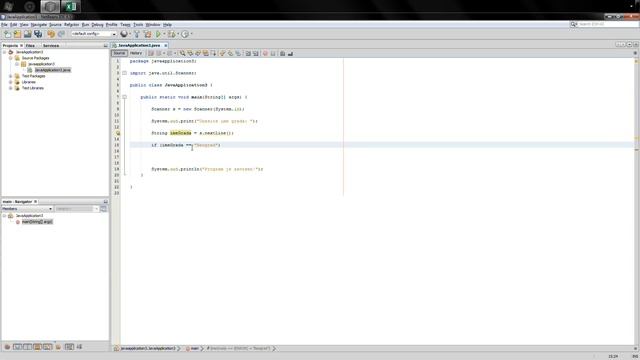Click the Stop Macro Recording icon
The image size is (640, 360).
[273, 53]
